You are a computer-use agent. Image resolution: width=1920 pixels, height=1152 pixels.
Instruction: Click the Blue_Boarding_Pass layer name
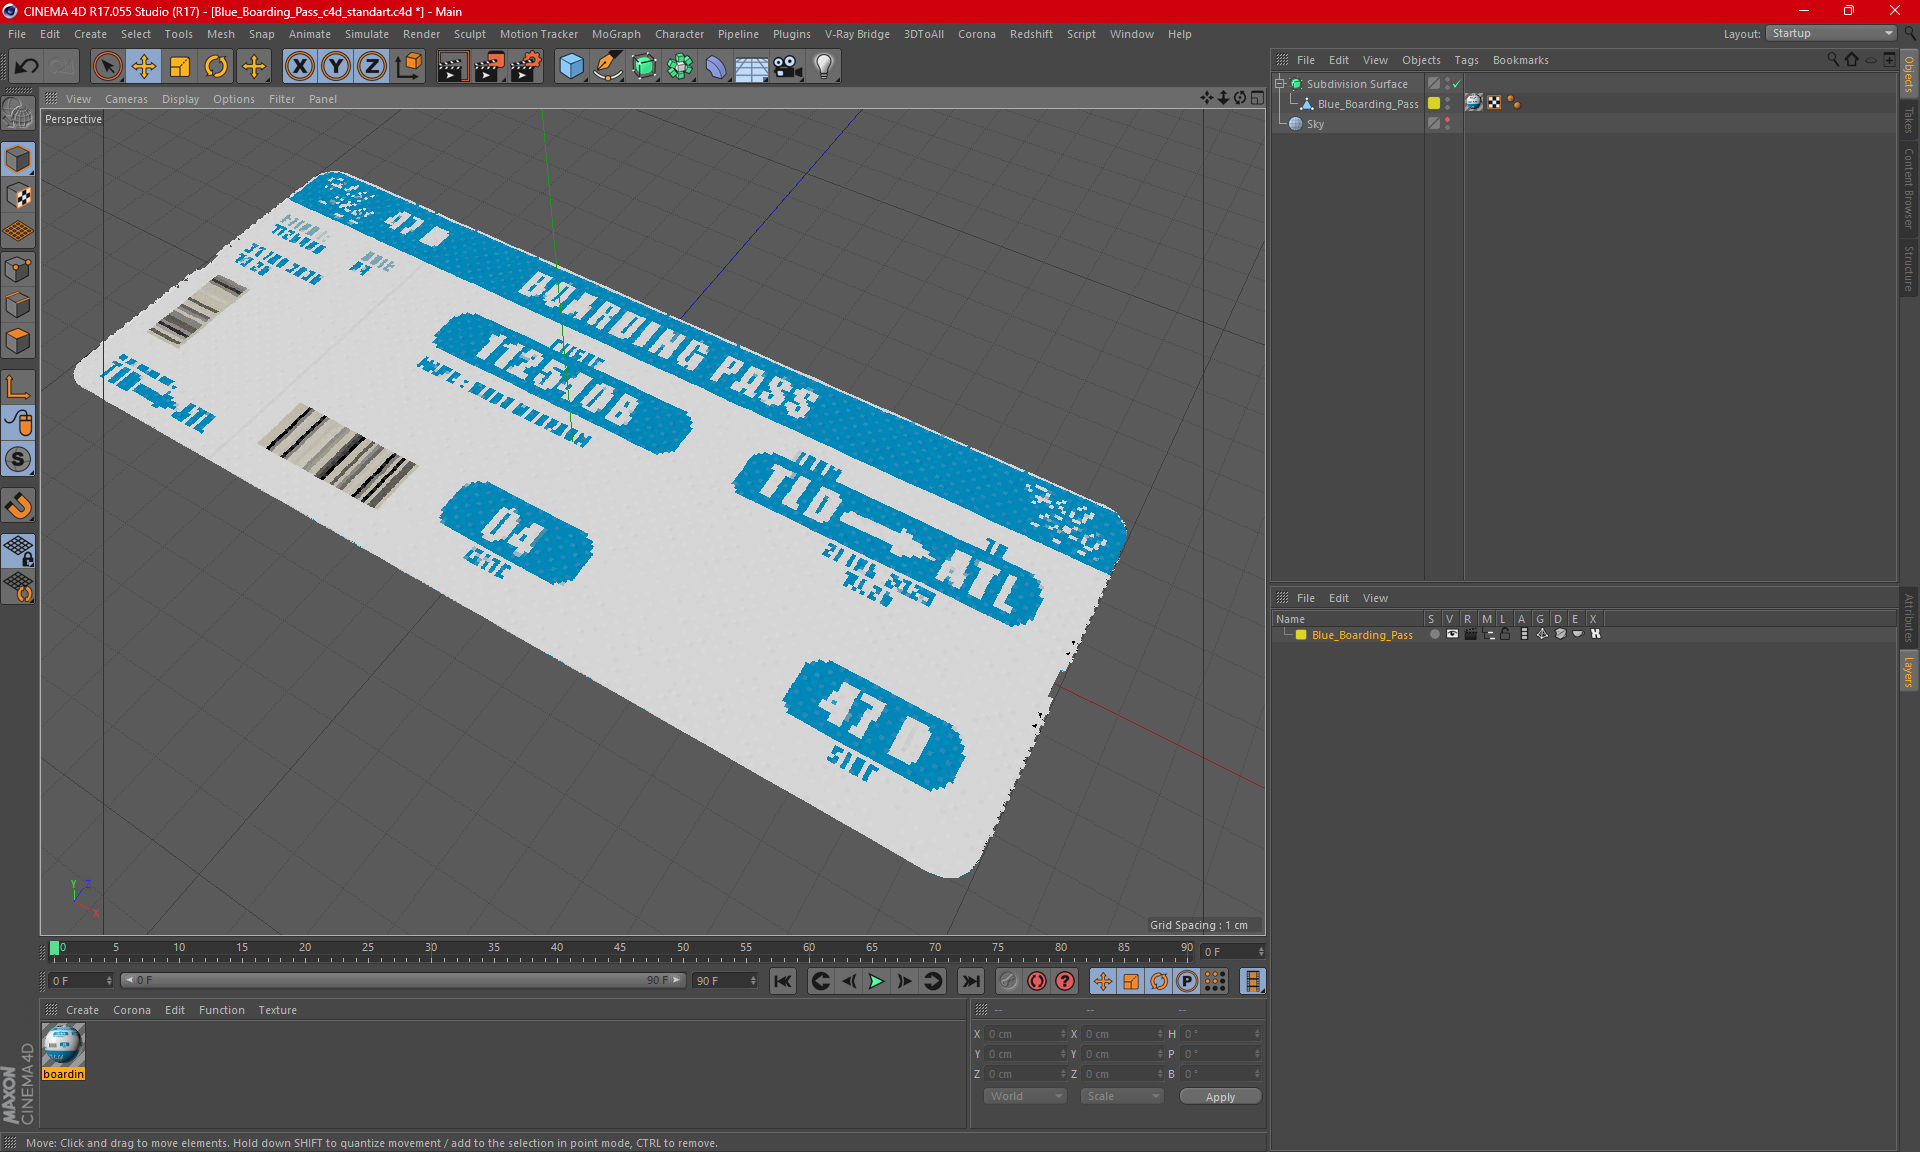tap(1362, 635)
